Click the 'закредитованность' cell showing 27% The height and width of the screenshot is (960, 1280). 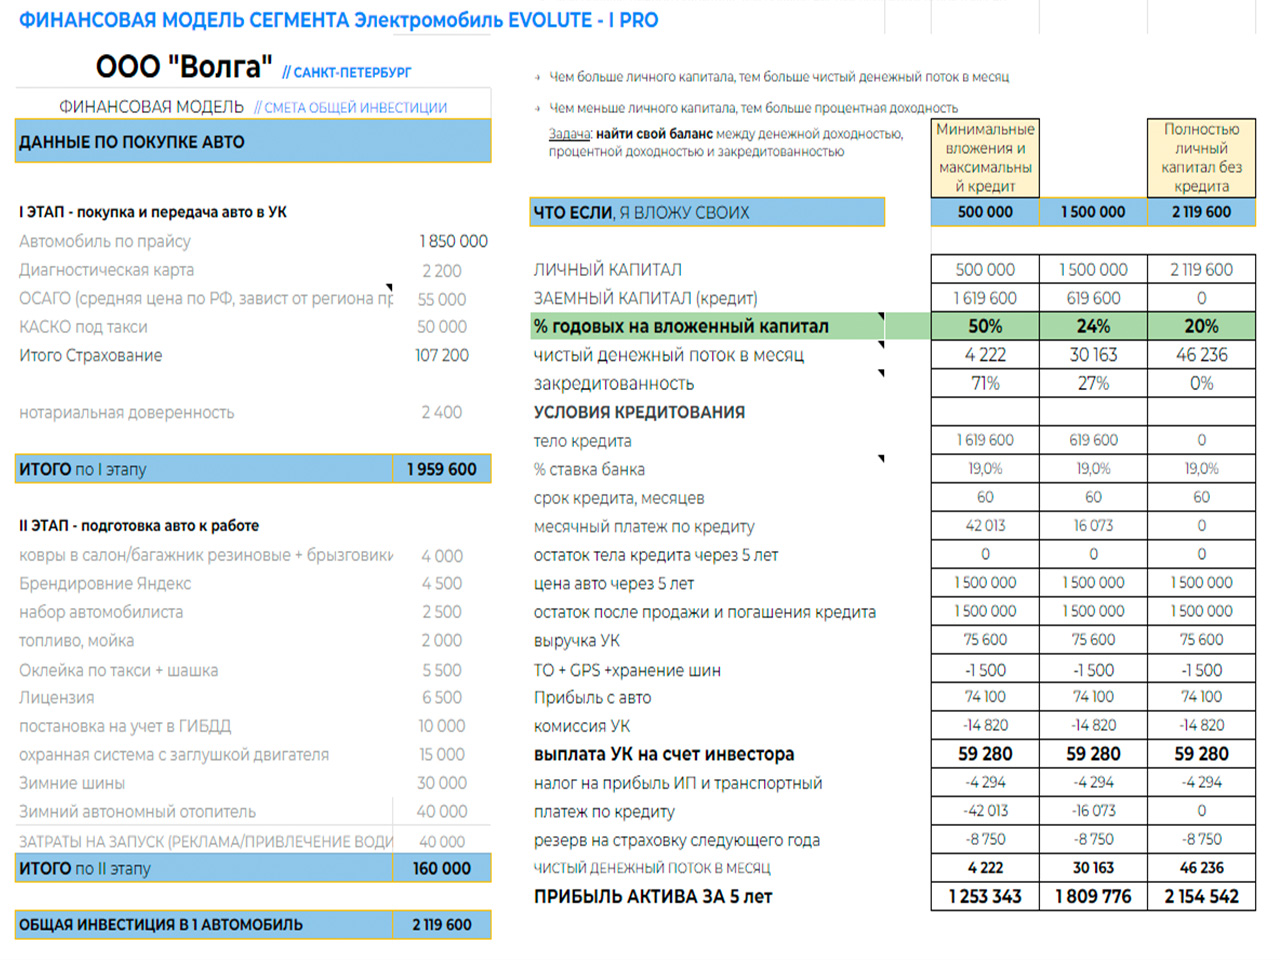[1093, 383]
